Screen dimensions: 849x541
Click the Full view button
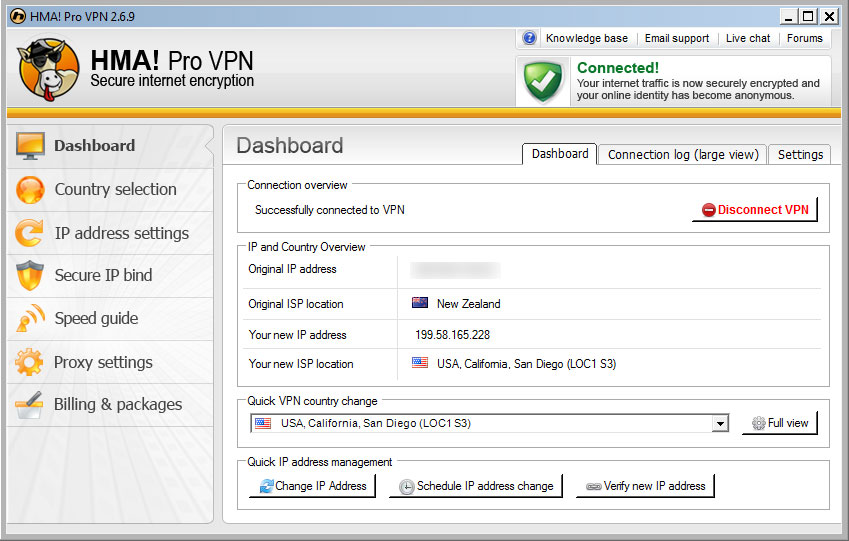pos(780,423)
